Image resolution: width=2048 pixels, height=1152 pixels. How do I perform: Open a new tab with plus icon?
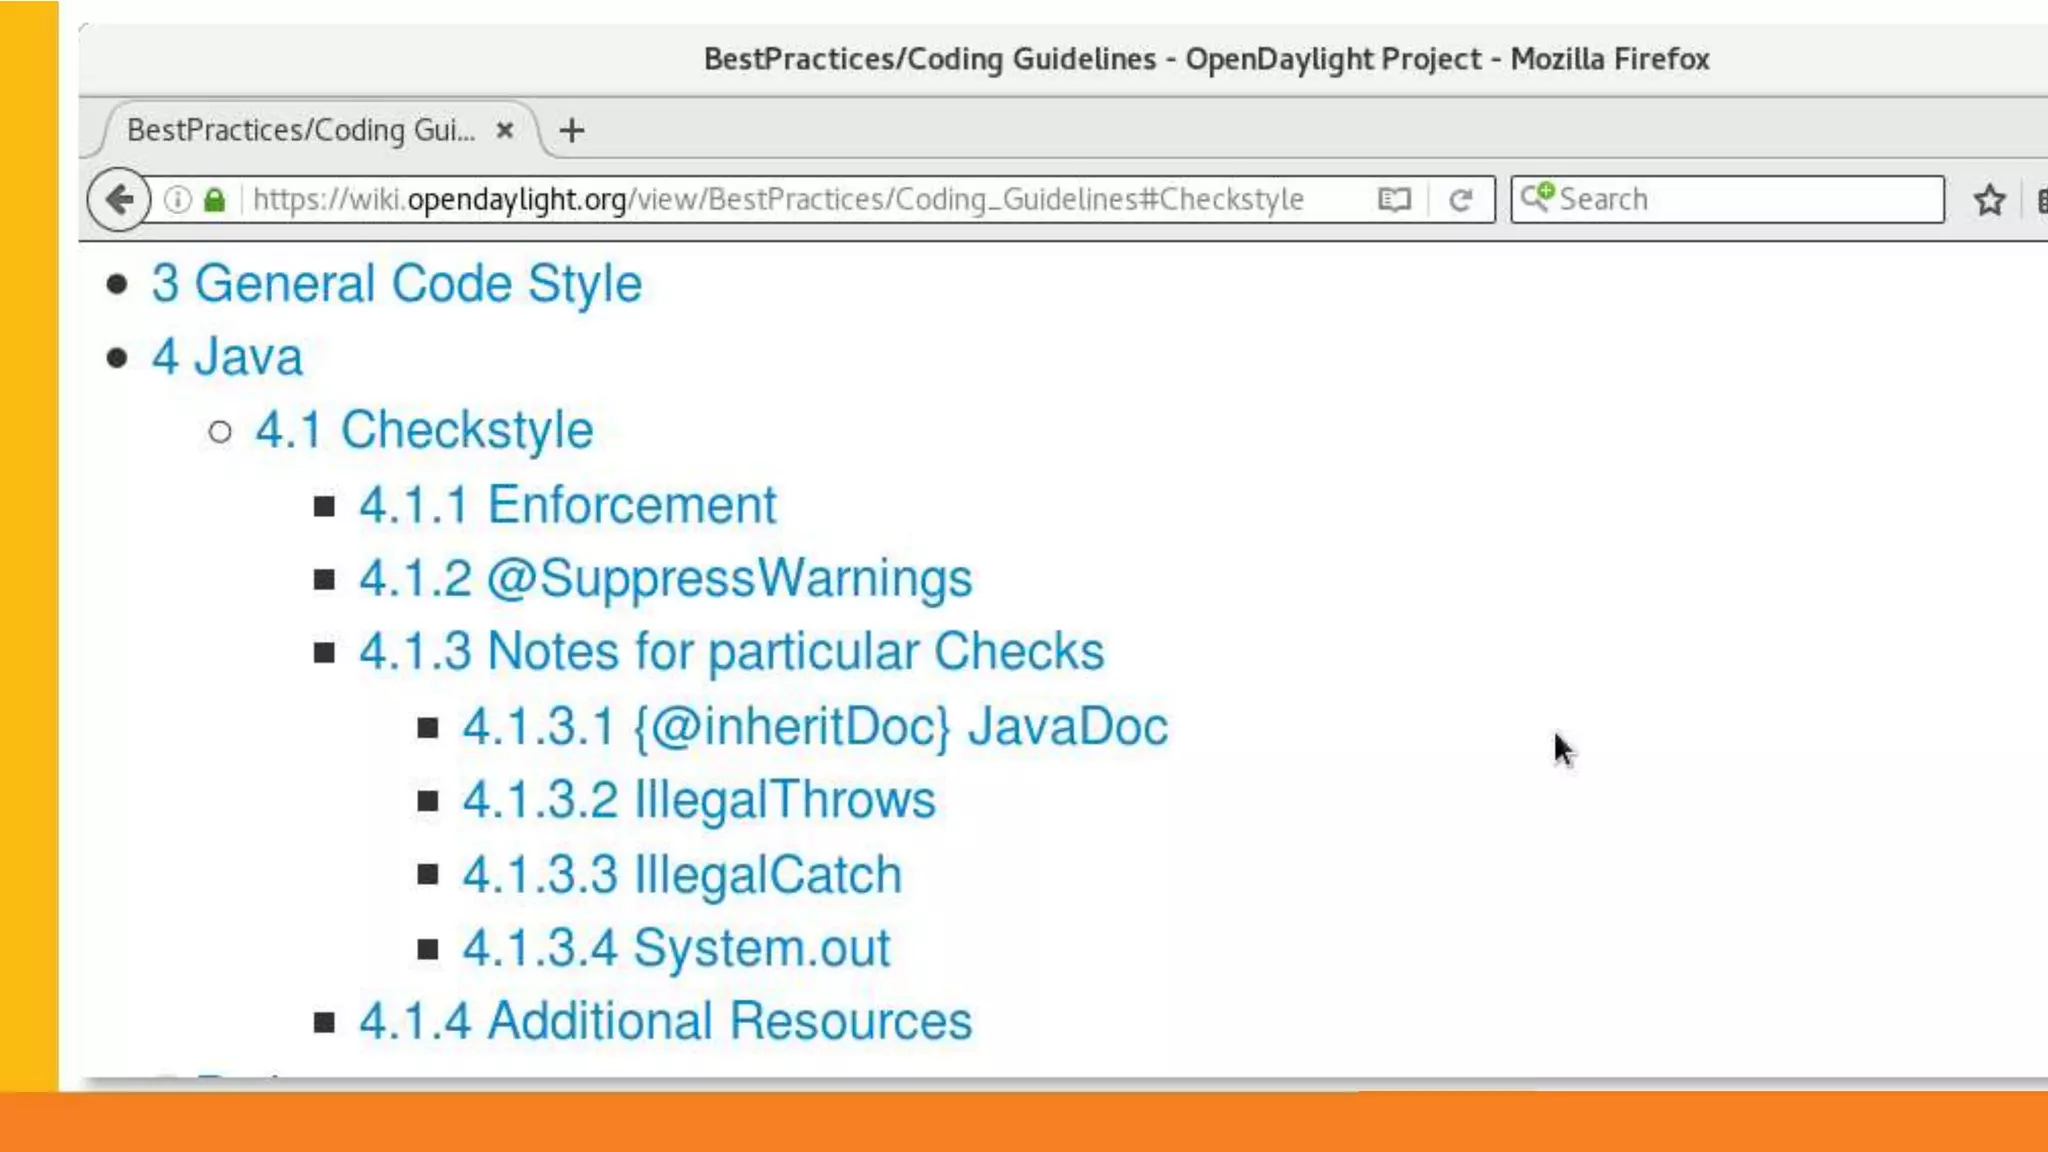572,131
